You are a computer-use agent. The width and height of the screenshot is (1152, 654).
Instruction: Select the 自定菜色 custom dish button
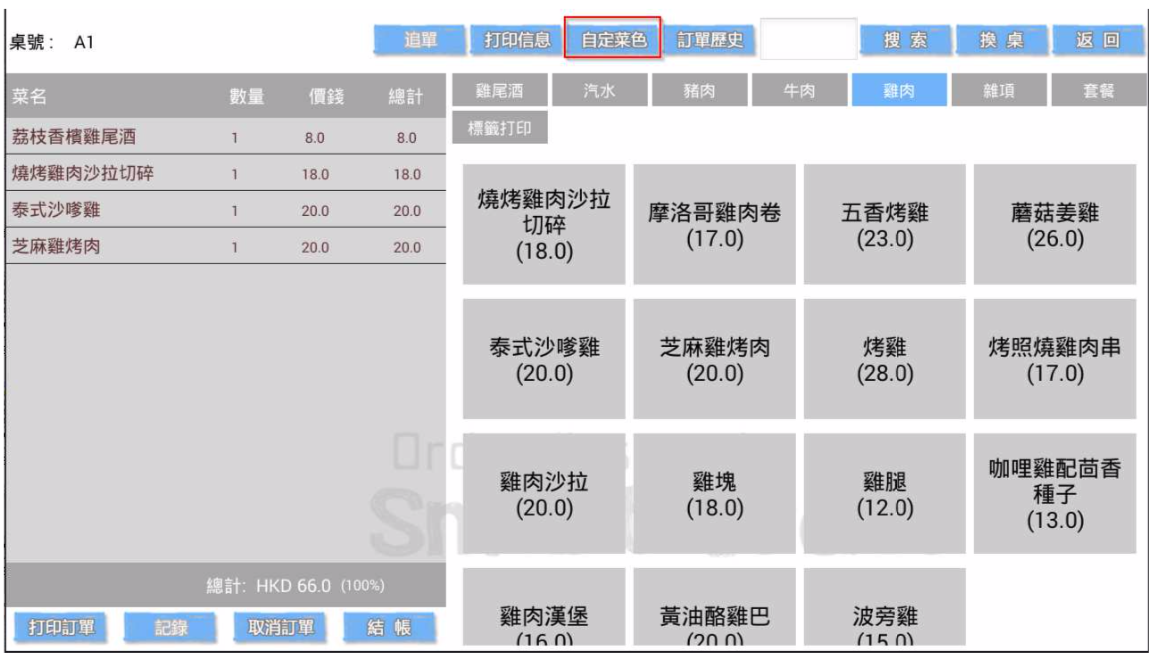[613, 40]
